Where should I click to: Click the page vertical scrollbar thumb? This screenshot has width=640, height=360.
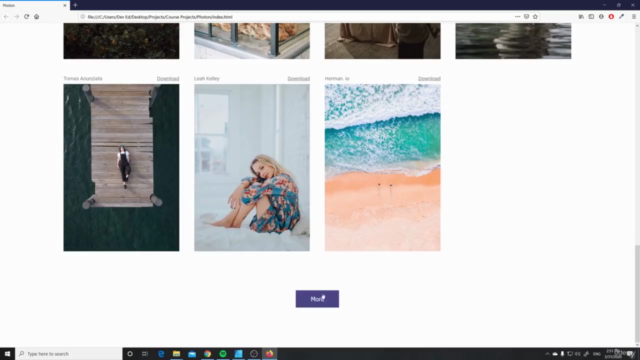point(637,293)
